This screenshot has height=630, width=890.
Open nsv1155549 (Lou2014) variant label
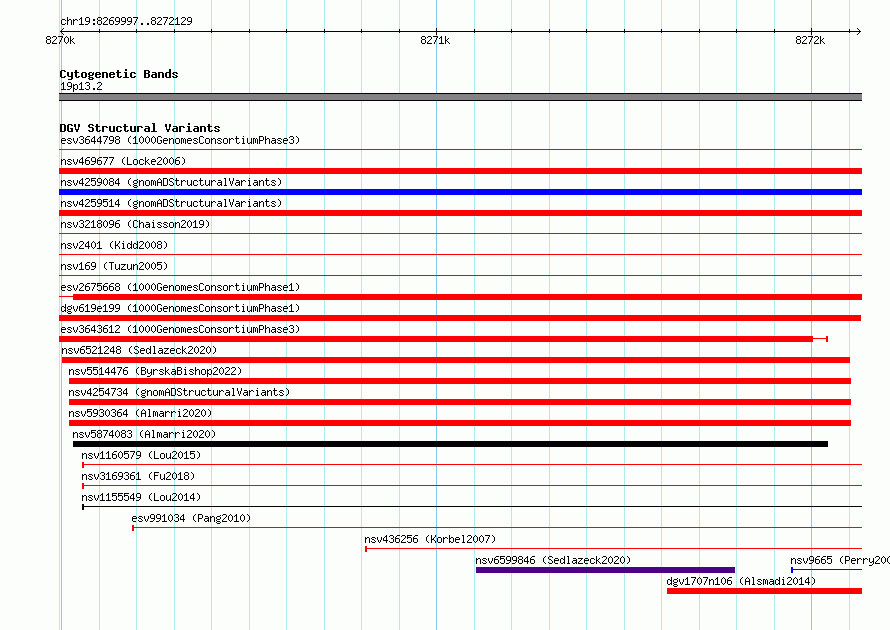[x=141, y=497]
